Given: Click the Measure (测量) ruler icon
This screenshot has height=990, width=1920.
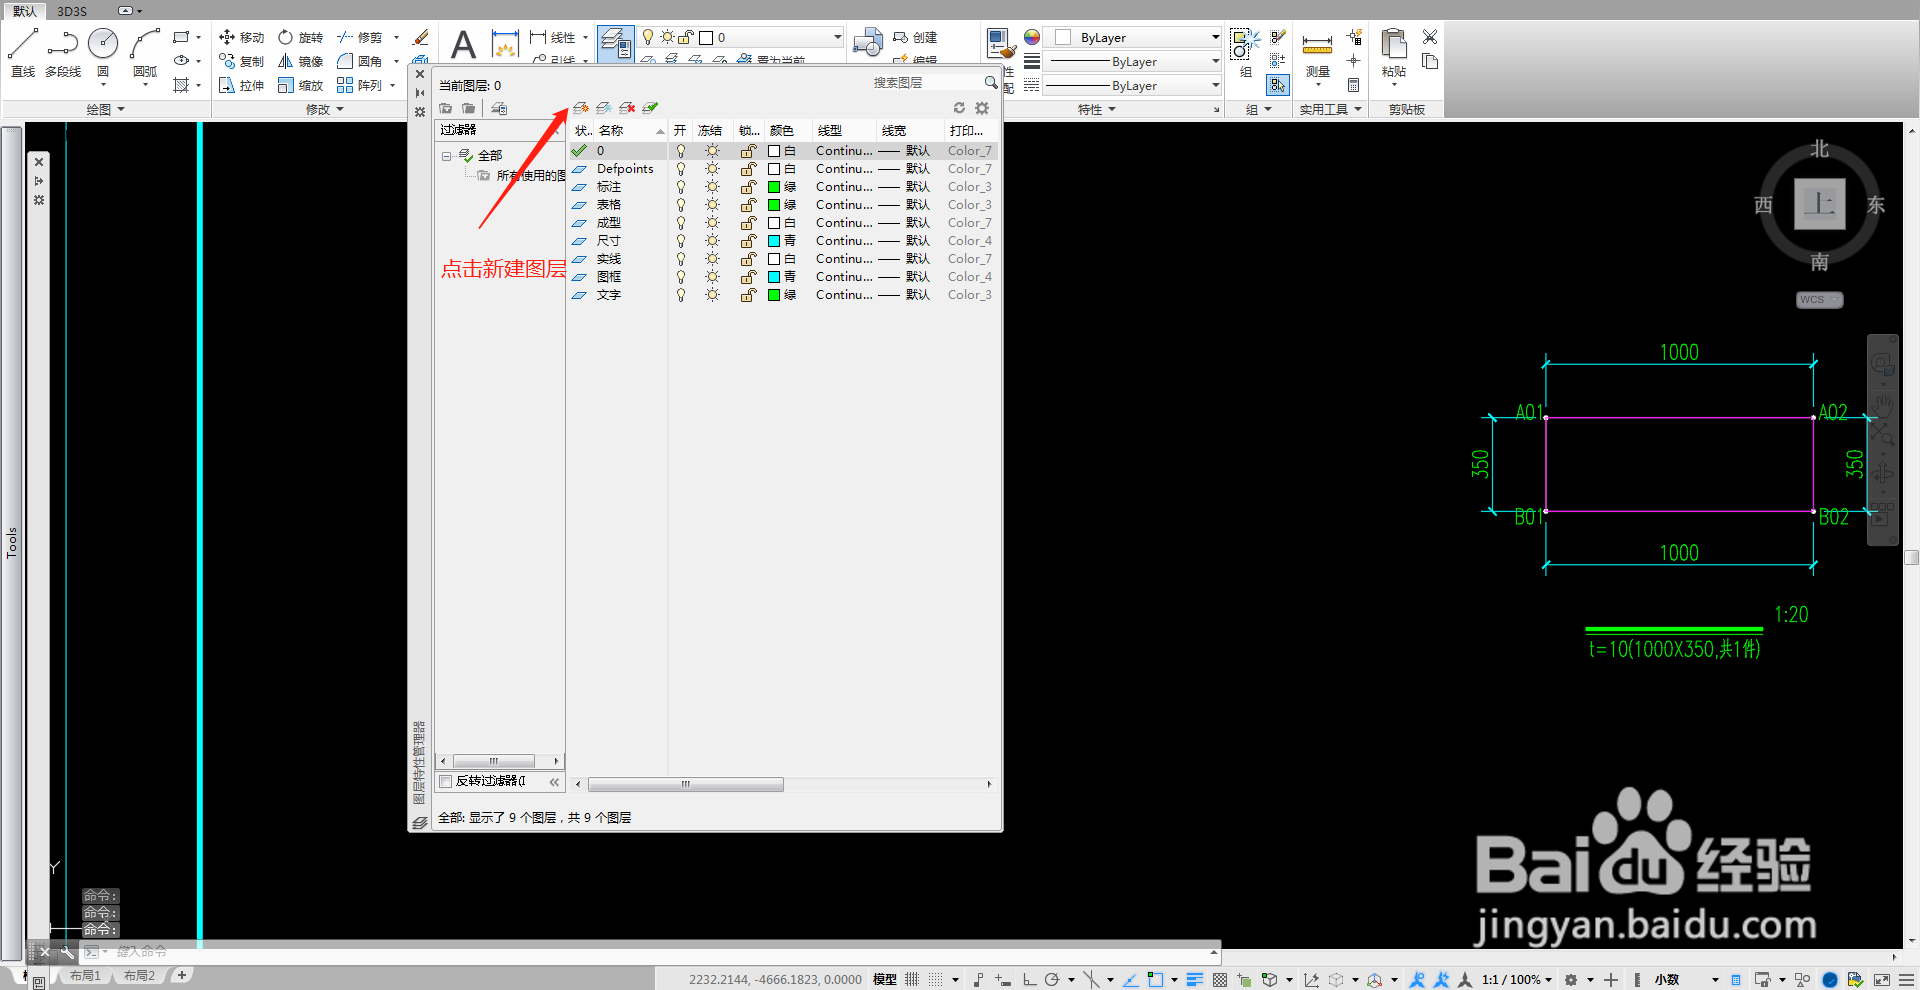Looking at the screenshot, I should (1317, 46).
